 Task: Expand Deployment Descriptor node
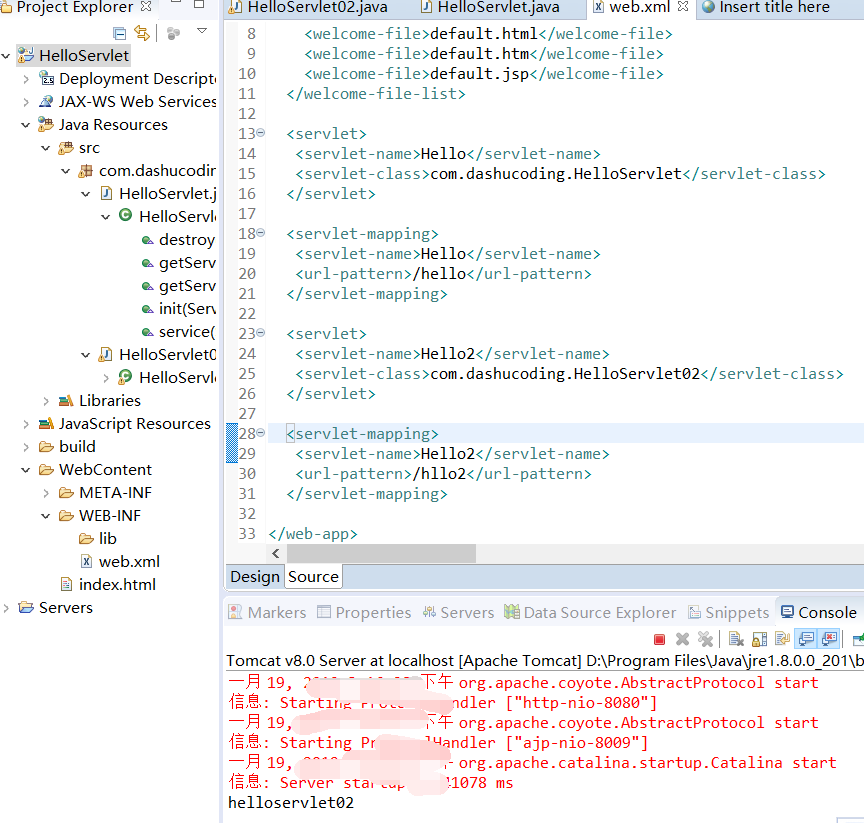[x=26, y=79]
